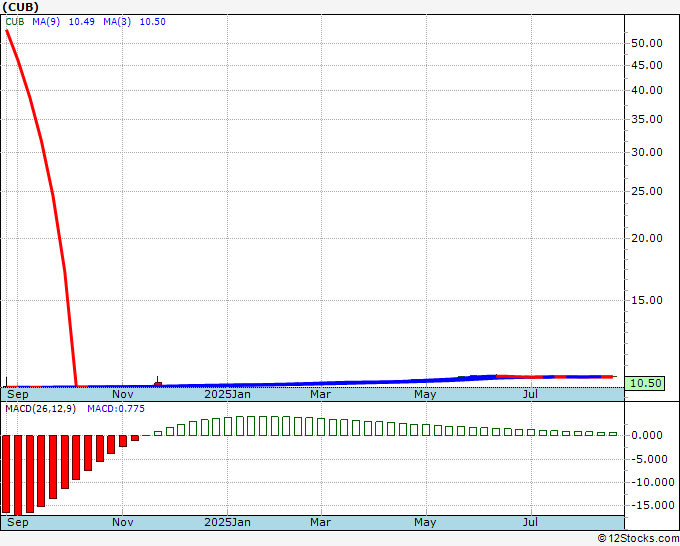Select the 20.00 price axis label

pos(647,238)
